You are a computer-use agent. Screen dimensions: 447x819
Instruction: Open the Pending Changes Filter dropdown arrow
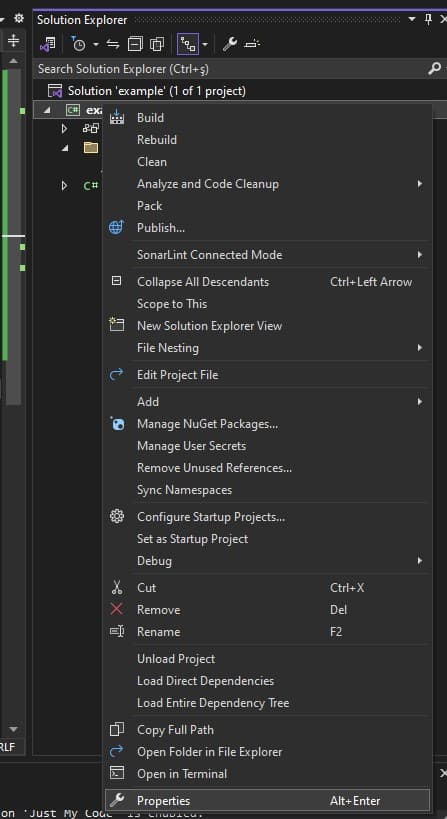coord(96,44)
